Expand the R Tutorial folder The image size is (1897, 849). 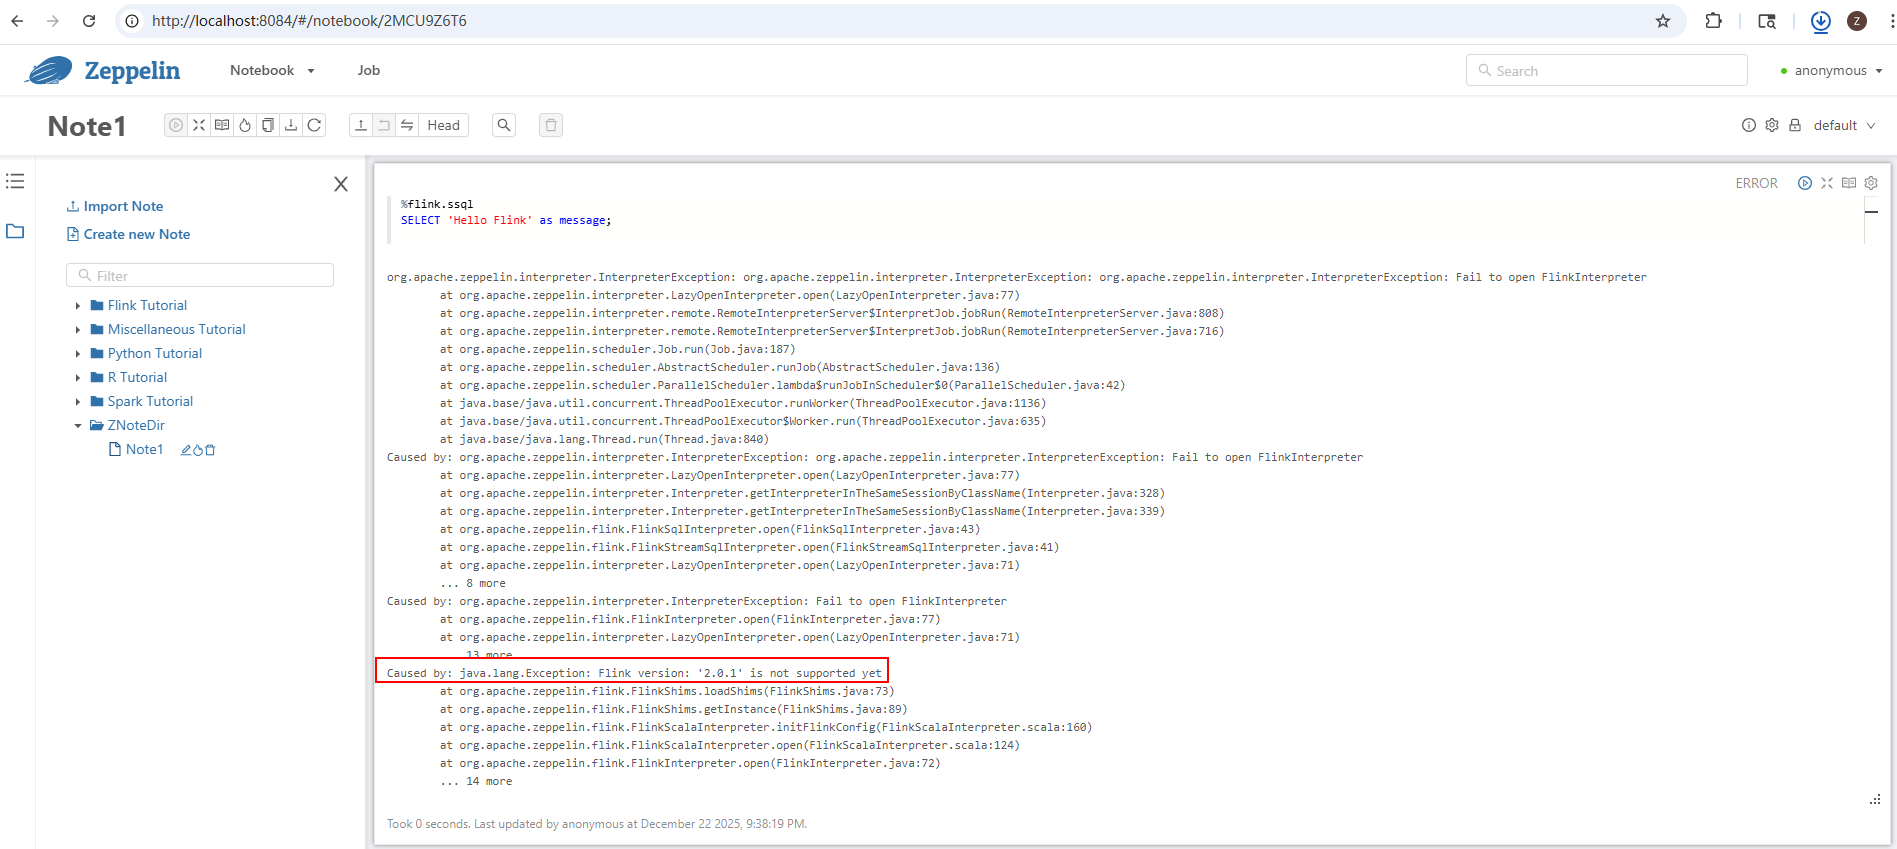pos(78,377)
